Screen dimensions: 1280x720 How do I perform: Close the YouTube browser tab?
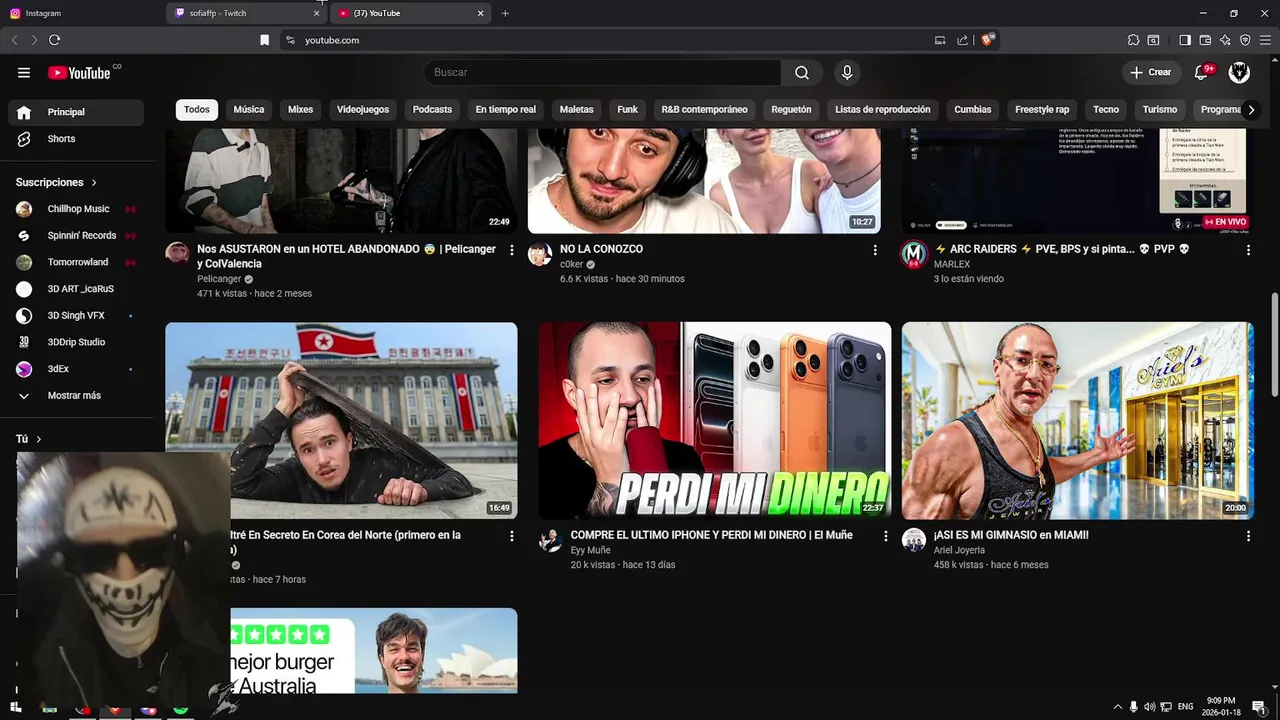click(480, 13)
